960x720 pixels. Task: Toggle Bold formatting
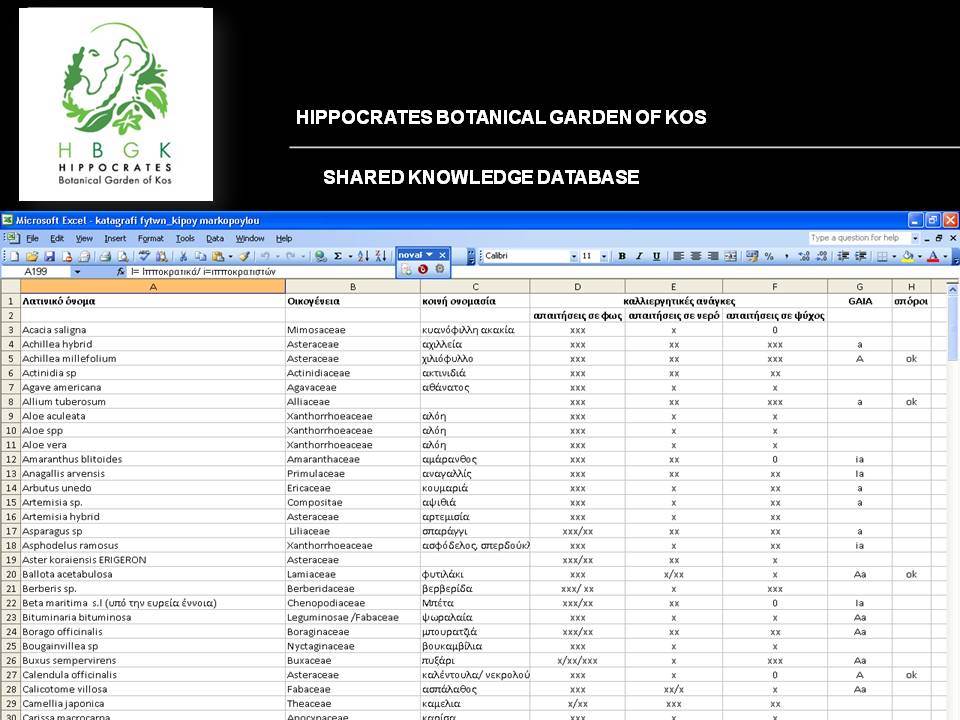click(622, 256)
